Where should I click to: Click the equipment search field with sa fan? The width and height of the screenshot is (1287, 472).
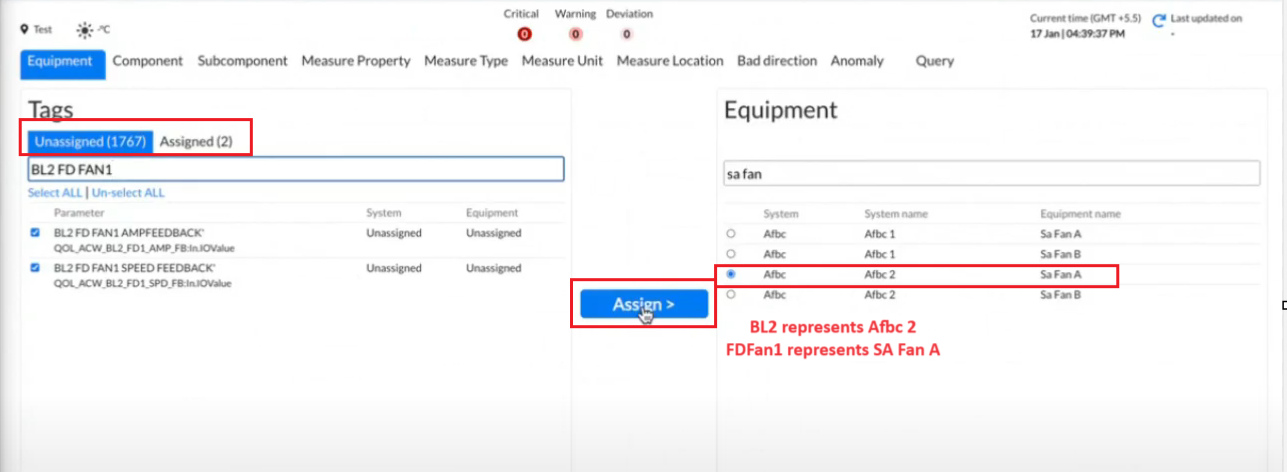(x=990, y=174)
